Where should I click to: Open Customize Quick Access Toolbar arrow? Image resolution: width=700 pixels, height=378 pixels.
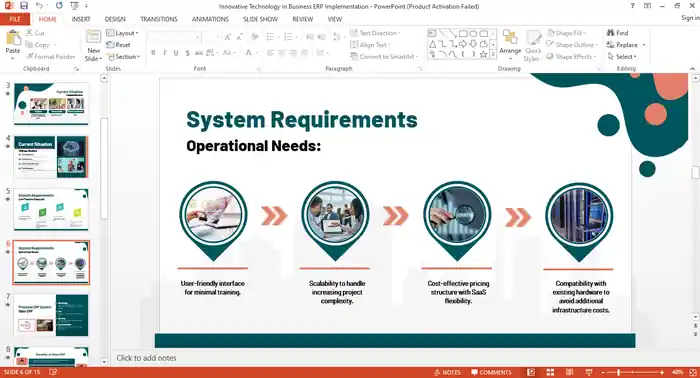point(86,6)
